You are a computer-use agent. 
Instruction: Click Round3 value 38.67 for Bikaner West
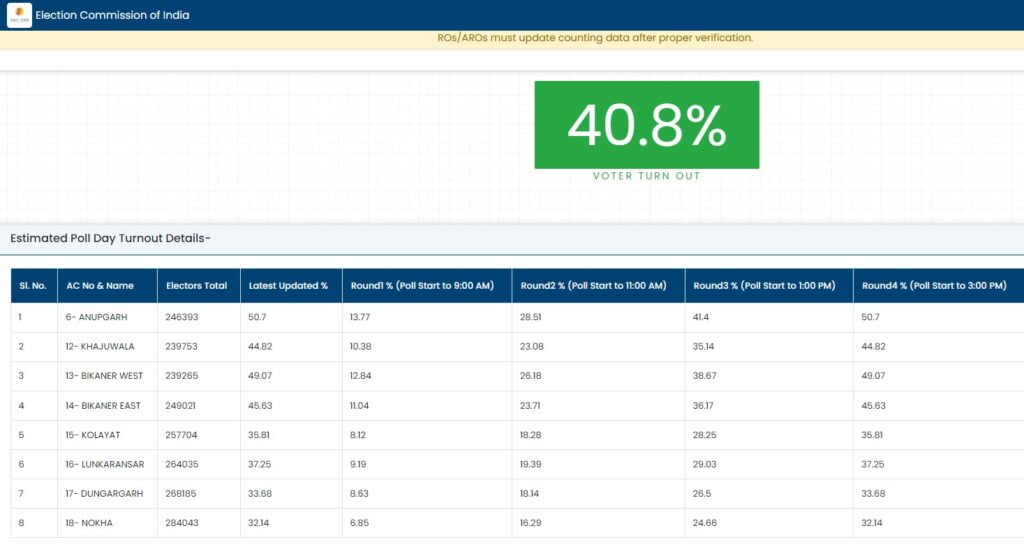point(705,376)
